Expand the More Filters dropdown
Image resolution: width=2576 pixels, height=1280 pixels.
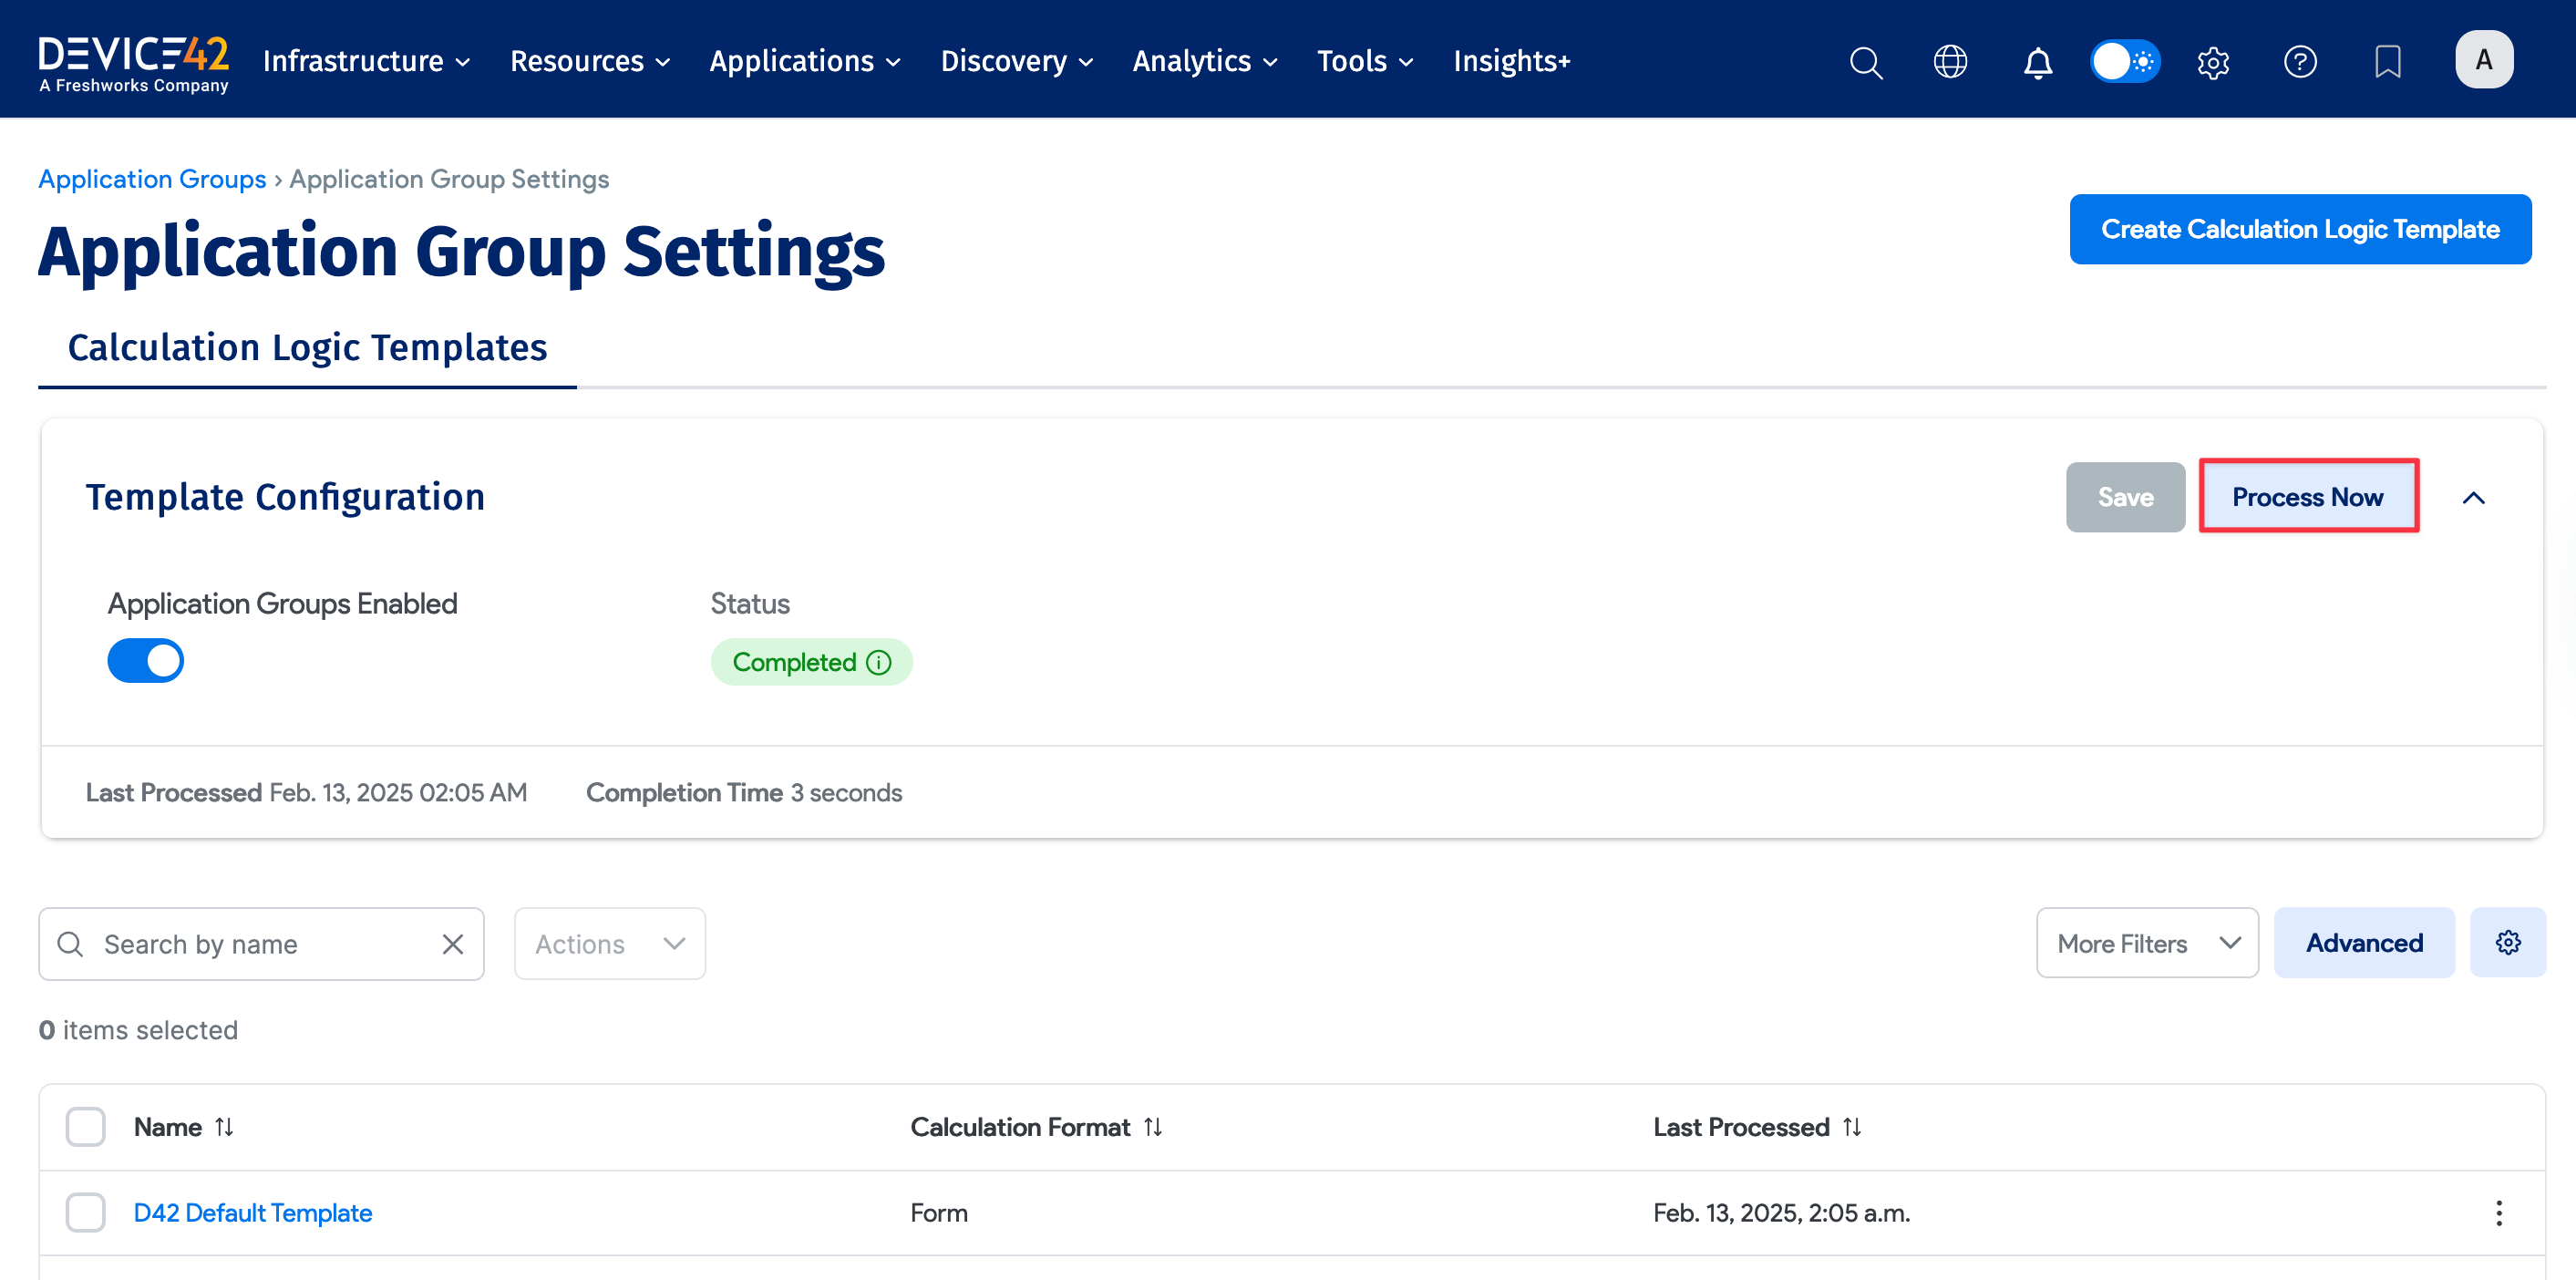2147,942
